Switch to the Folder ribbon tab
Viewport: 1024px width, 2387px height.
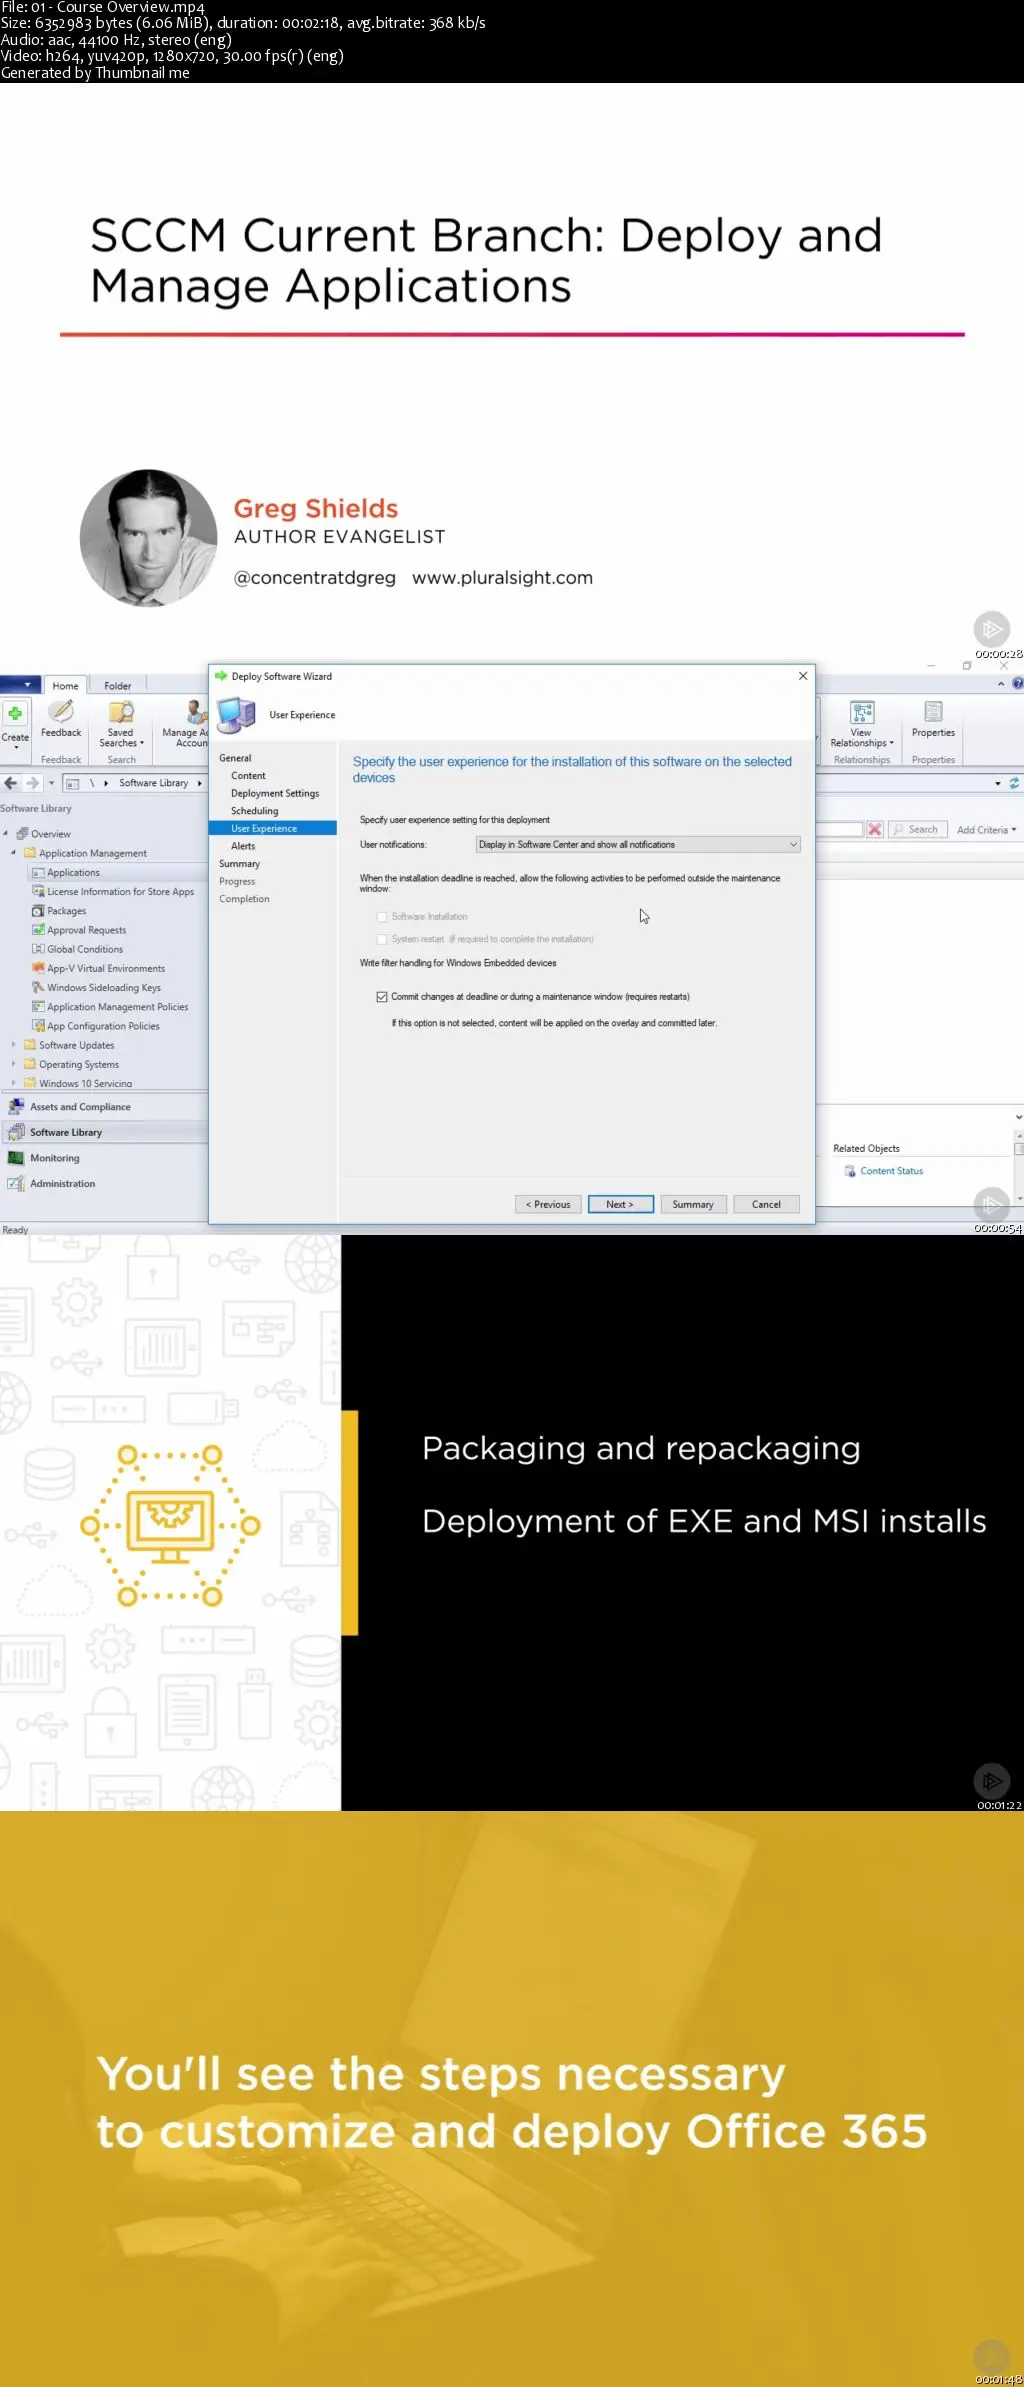click(x=118, y=686)
